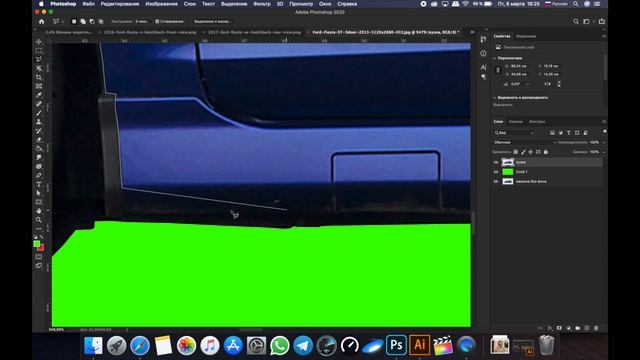The image size is (640, 360).
Task: Toggle lock position icon
Action: click(531, 152)
